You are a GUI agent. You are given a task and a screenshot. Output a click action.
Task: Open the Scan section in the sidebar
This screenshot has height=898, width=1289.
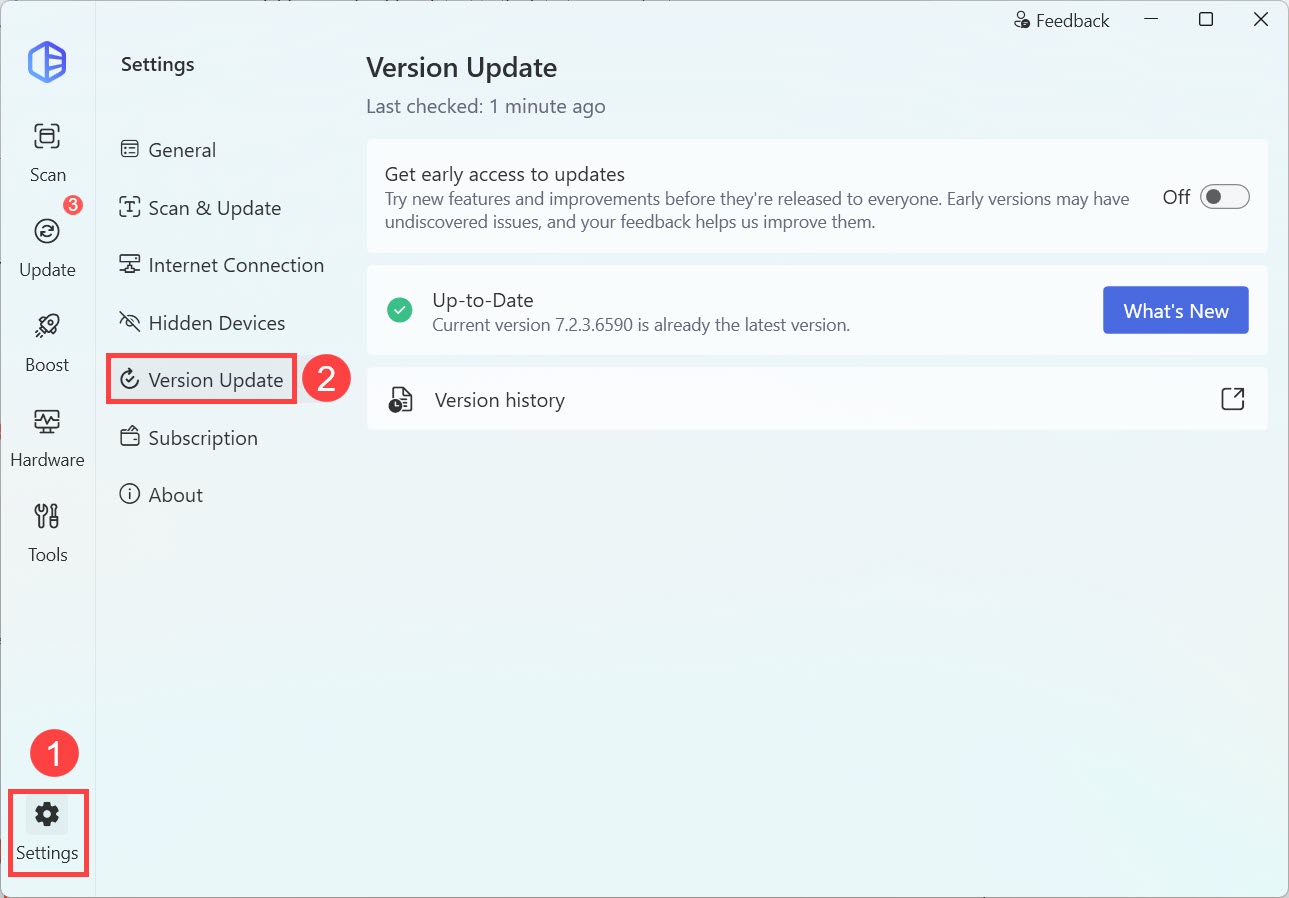[47, 153]
